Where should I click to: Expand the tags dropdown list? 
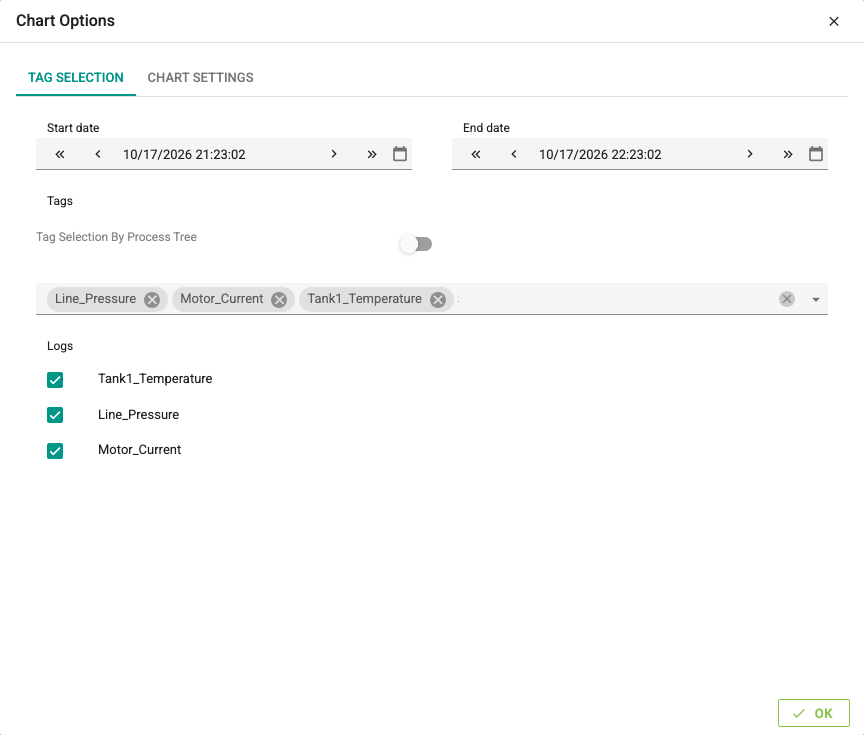pyautogui.click(x=816, y=300)
